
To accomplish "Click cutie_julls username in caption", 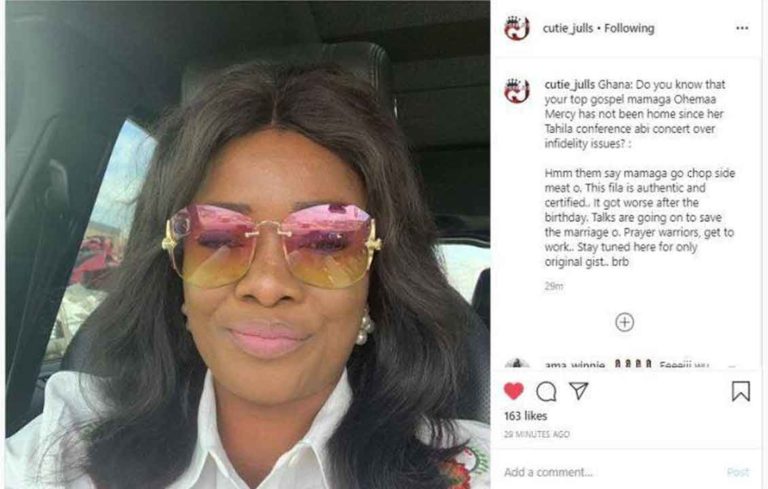I will tap(570, 84).
